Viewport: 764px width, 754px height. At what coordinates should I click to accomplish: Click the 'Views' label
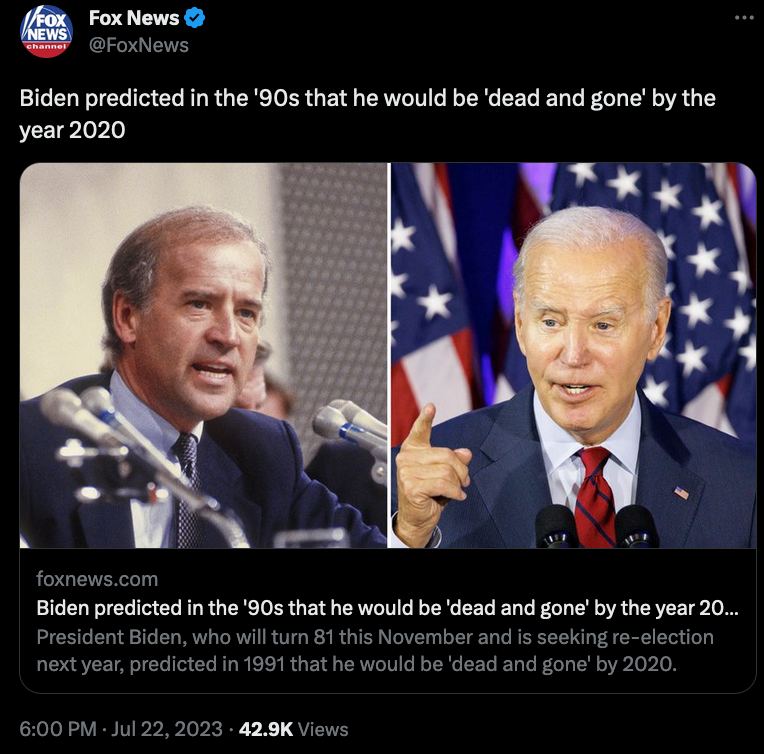point(323,729)
